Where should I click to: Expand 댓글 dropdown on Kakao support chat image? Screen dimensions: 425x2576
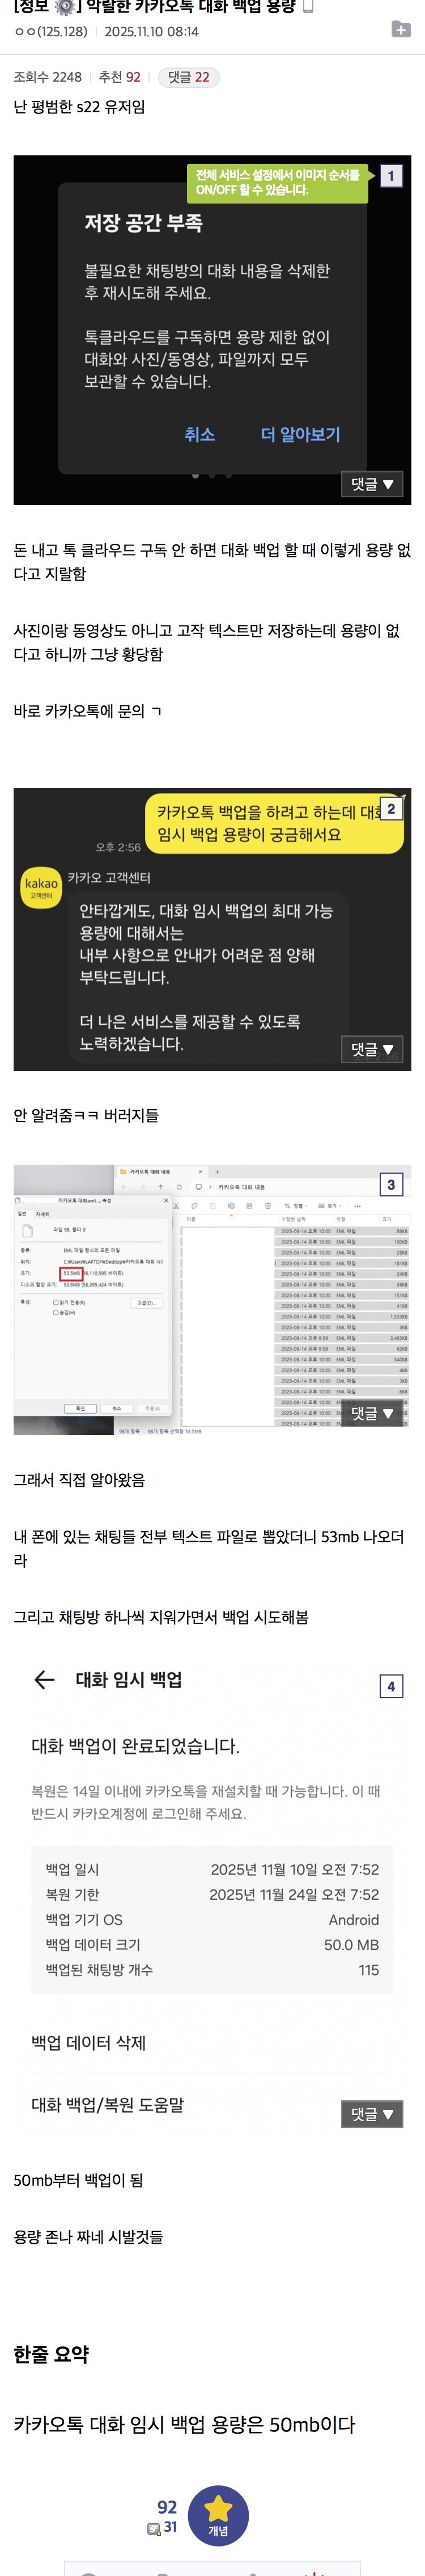372,1049
